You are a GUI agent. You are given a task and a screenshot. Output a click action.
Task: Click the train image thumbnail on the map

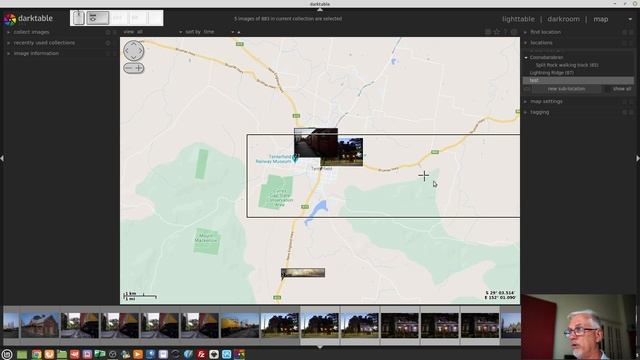(x=316, y=142)
